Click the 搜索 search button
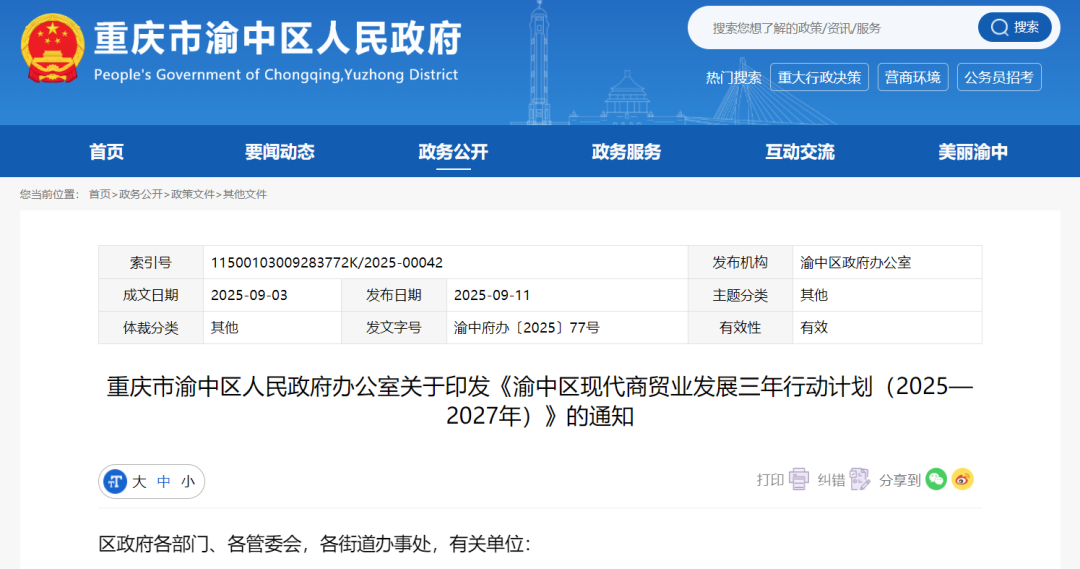 (x=1015, y=28)
